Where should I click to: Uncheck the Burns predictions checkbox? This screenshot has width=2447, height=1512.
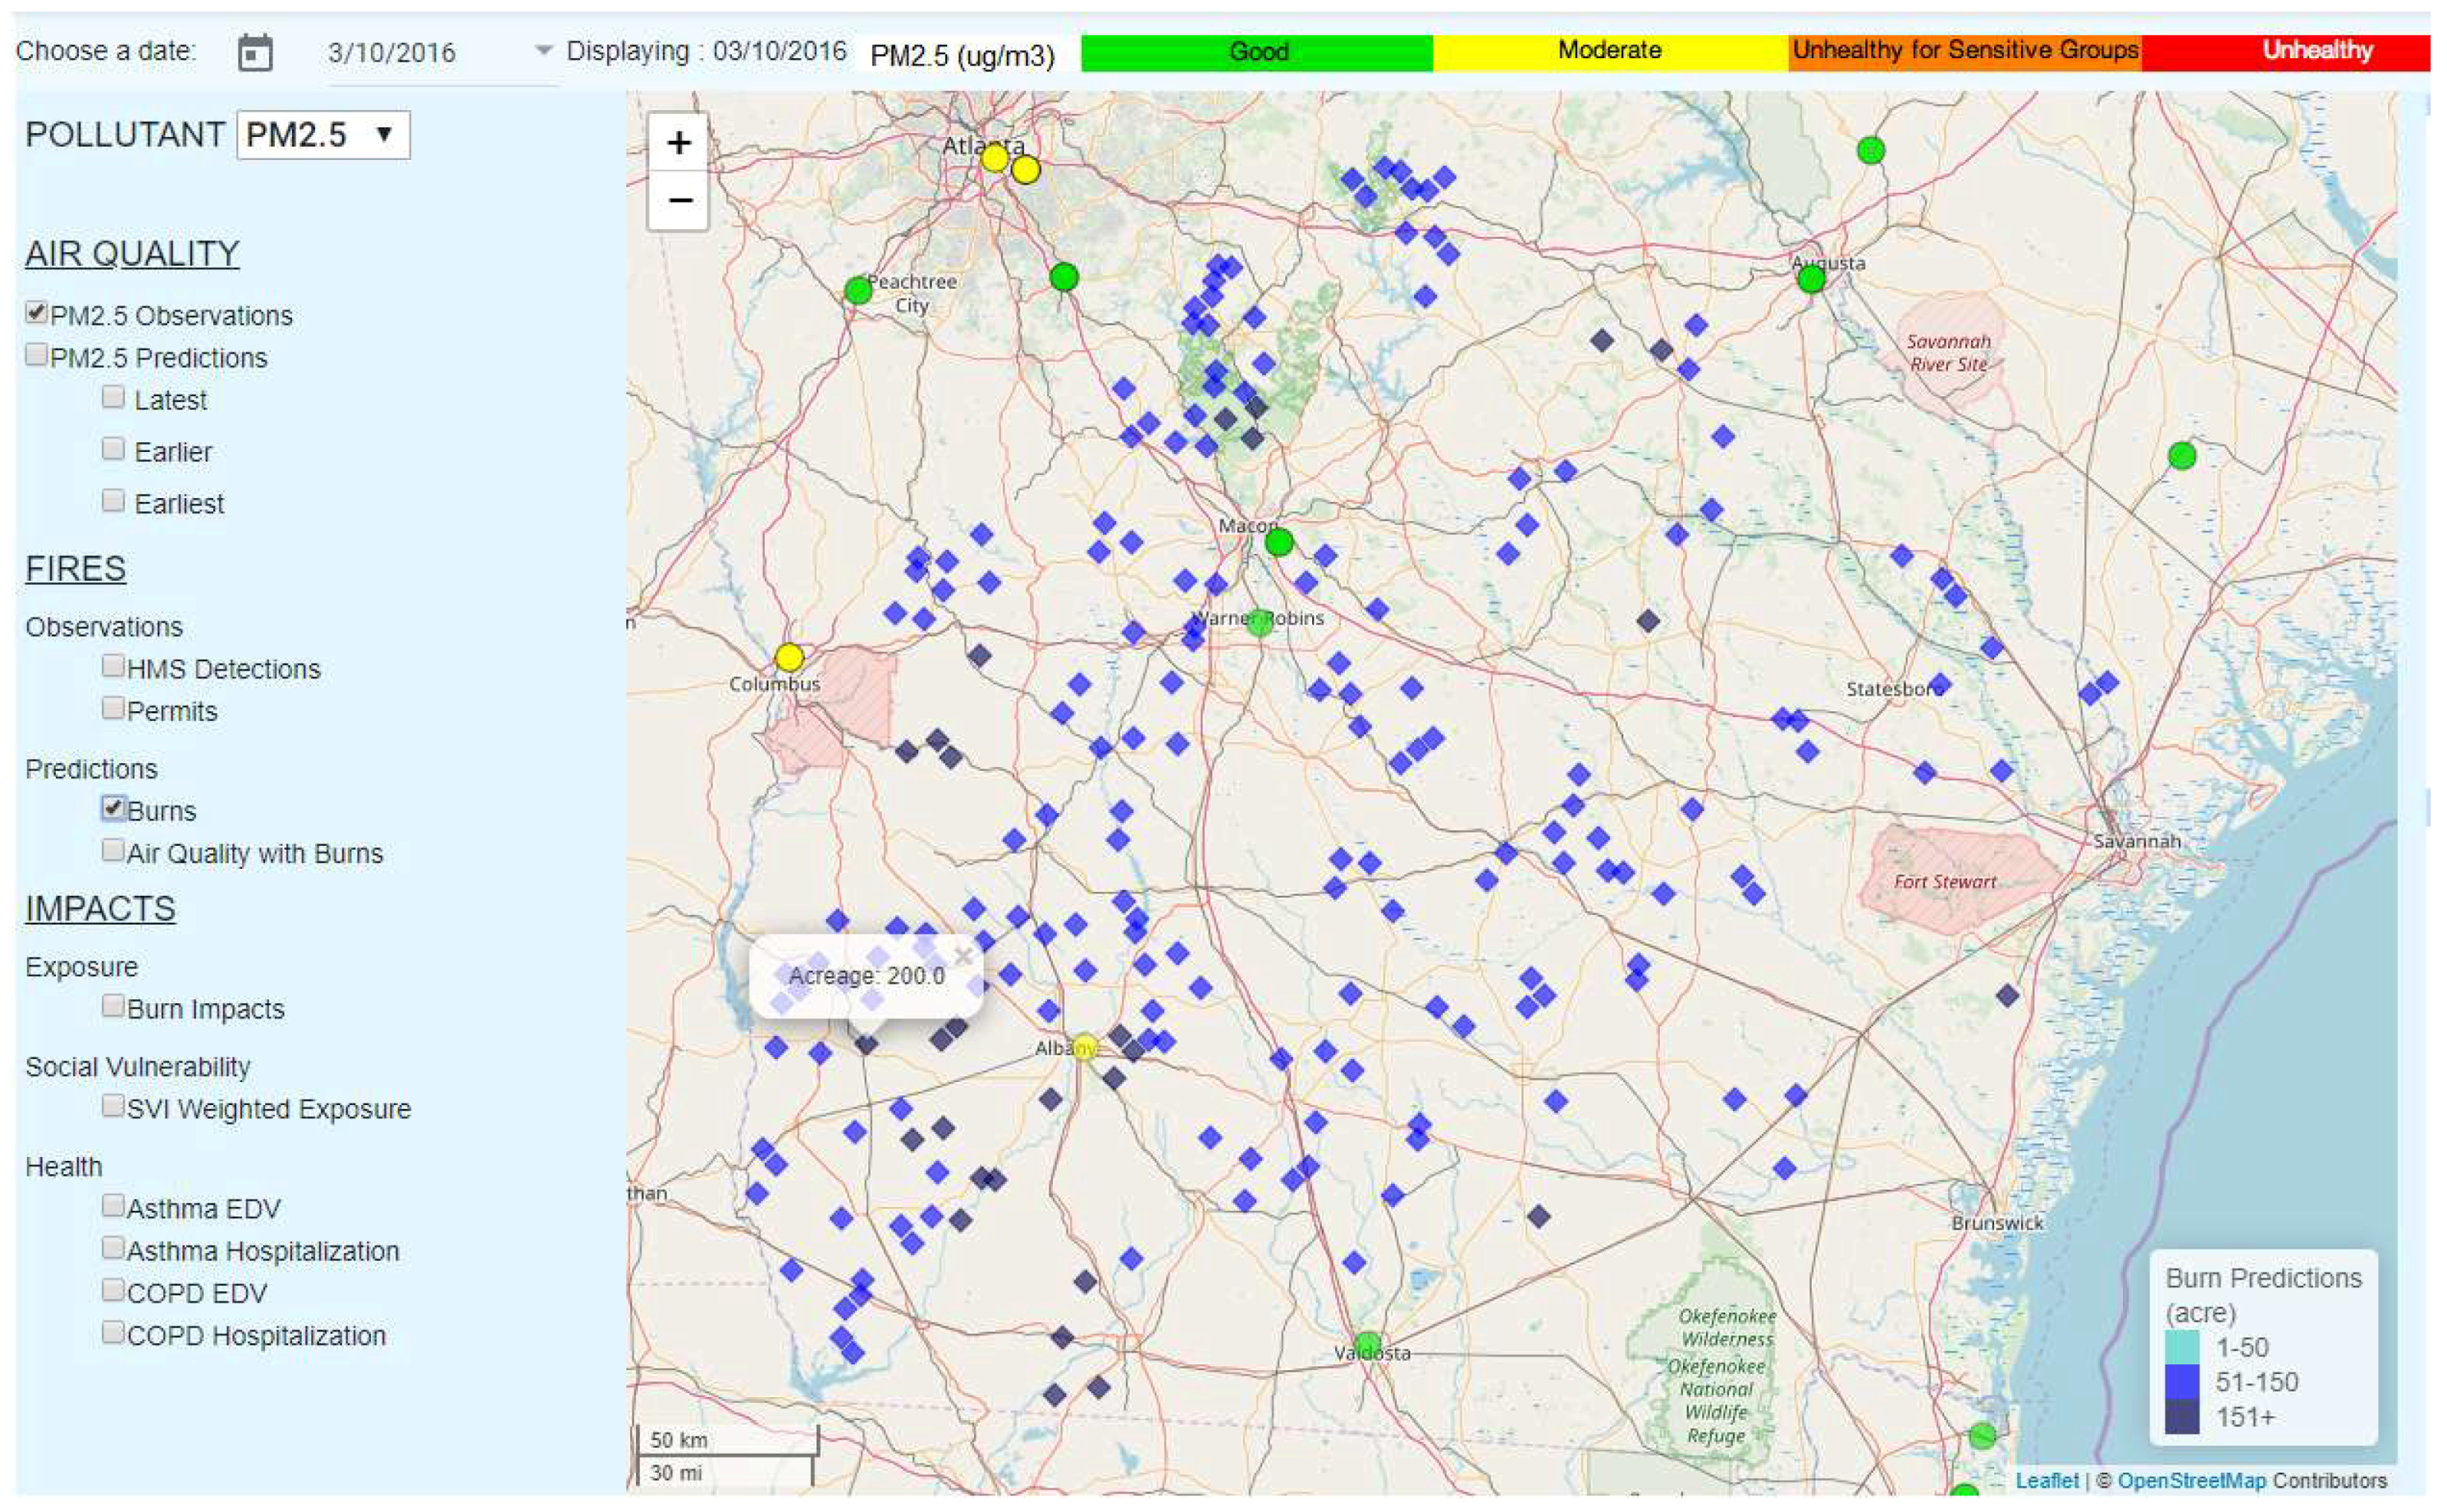(x=113, y=807)
